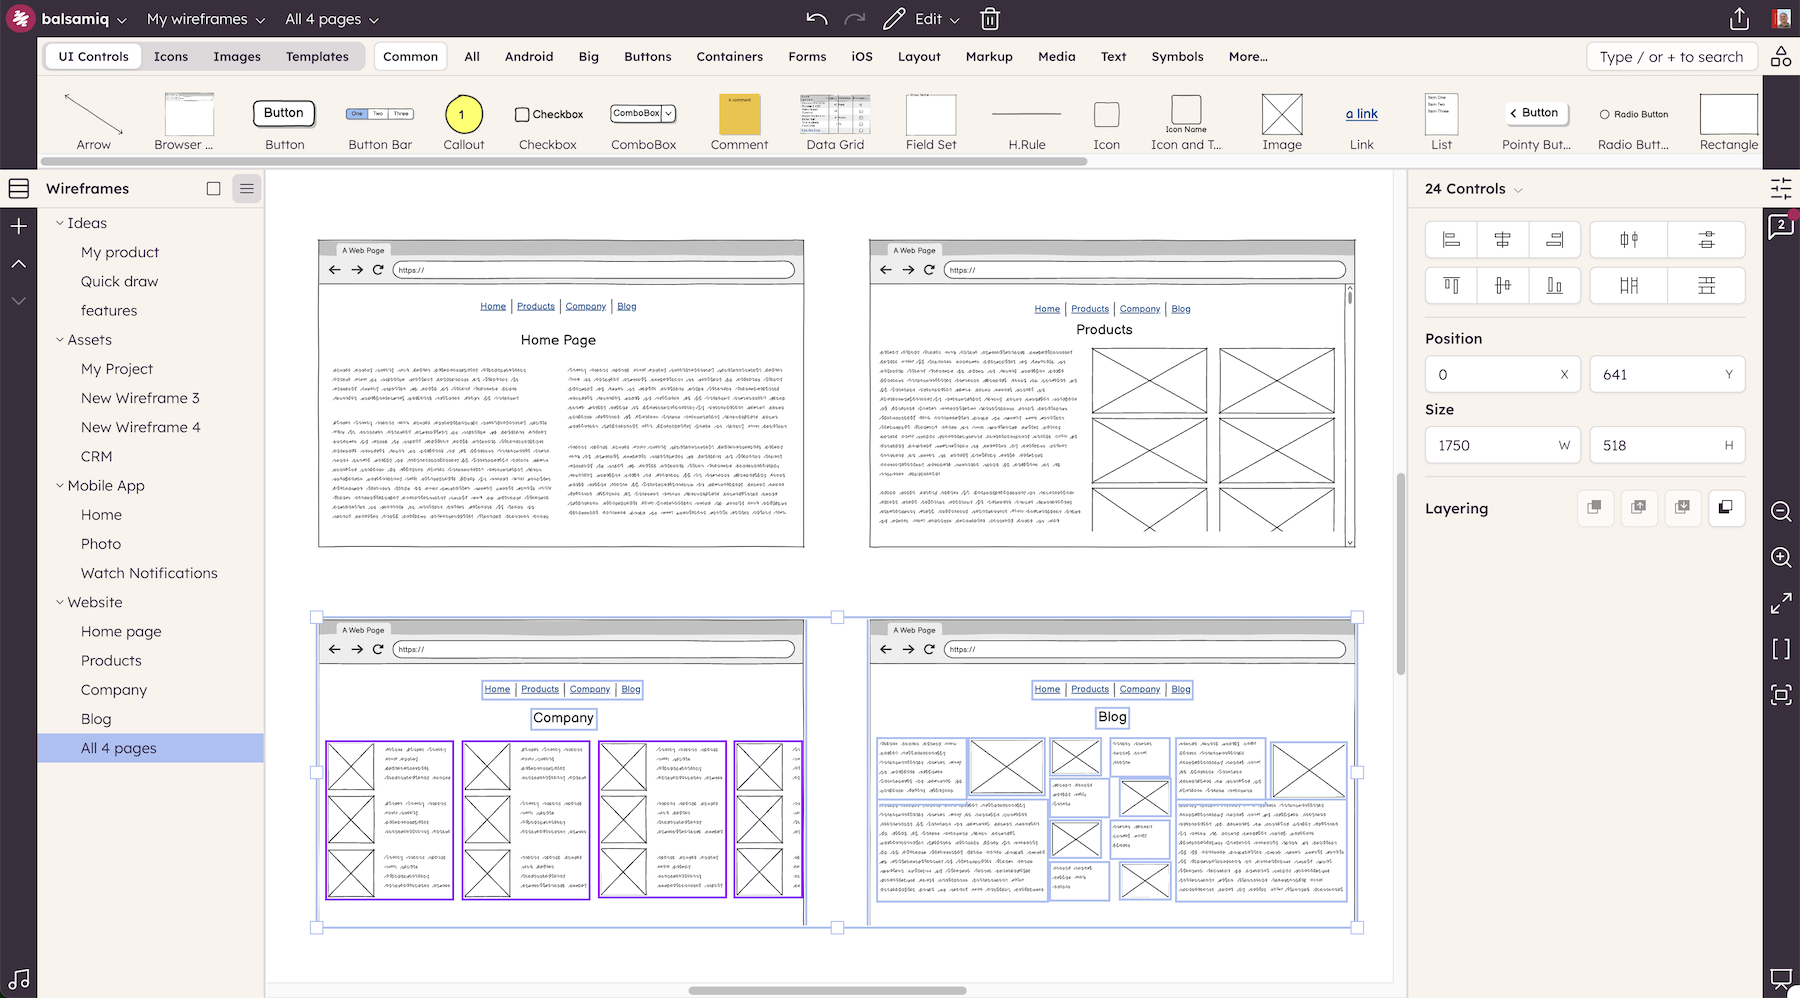Toggle the Wireframes panel checkbox

click(213, 188)
